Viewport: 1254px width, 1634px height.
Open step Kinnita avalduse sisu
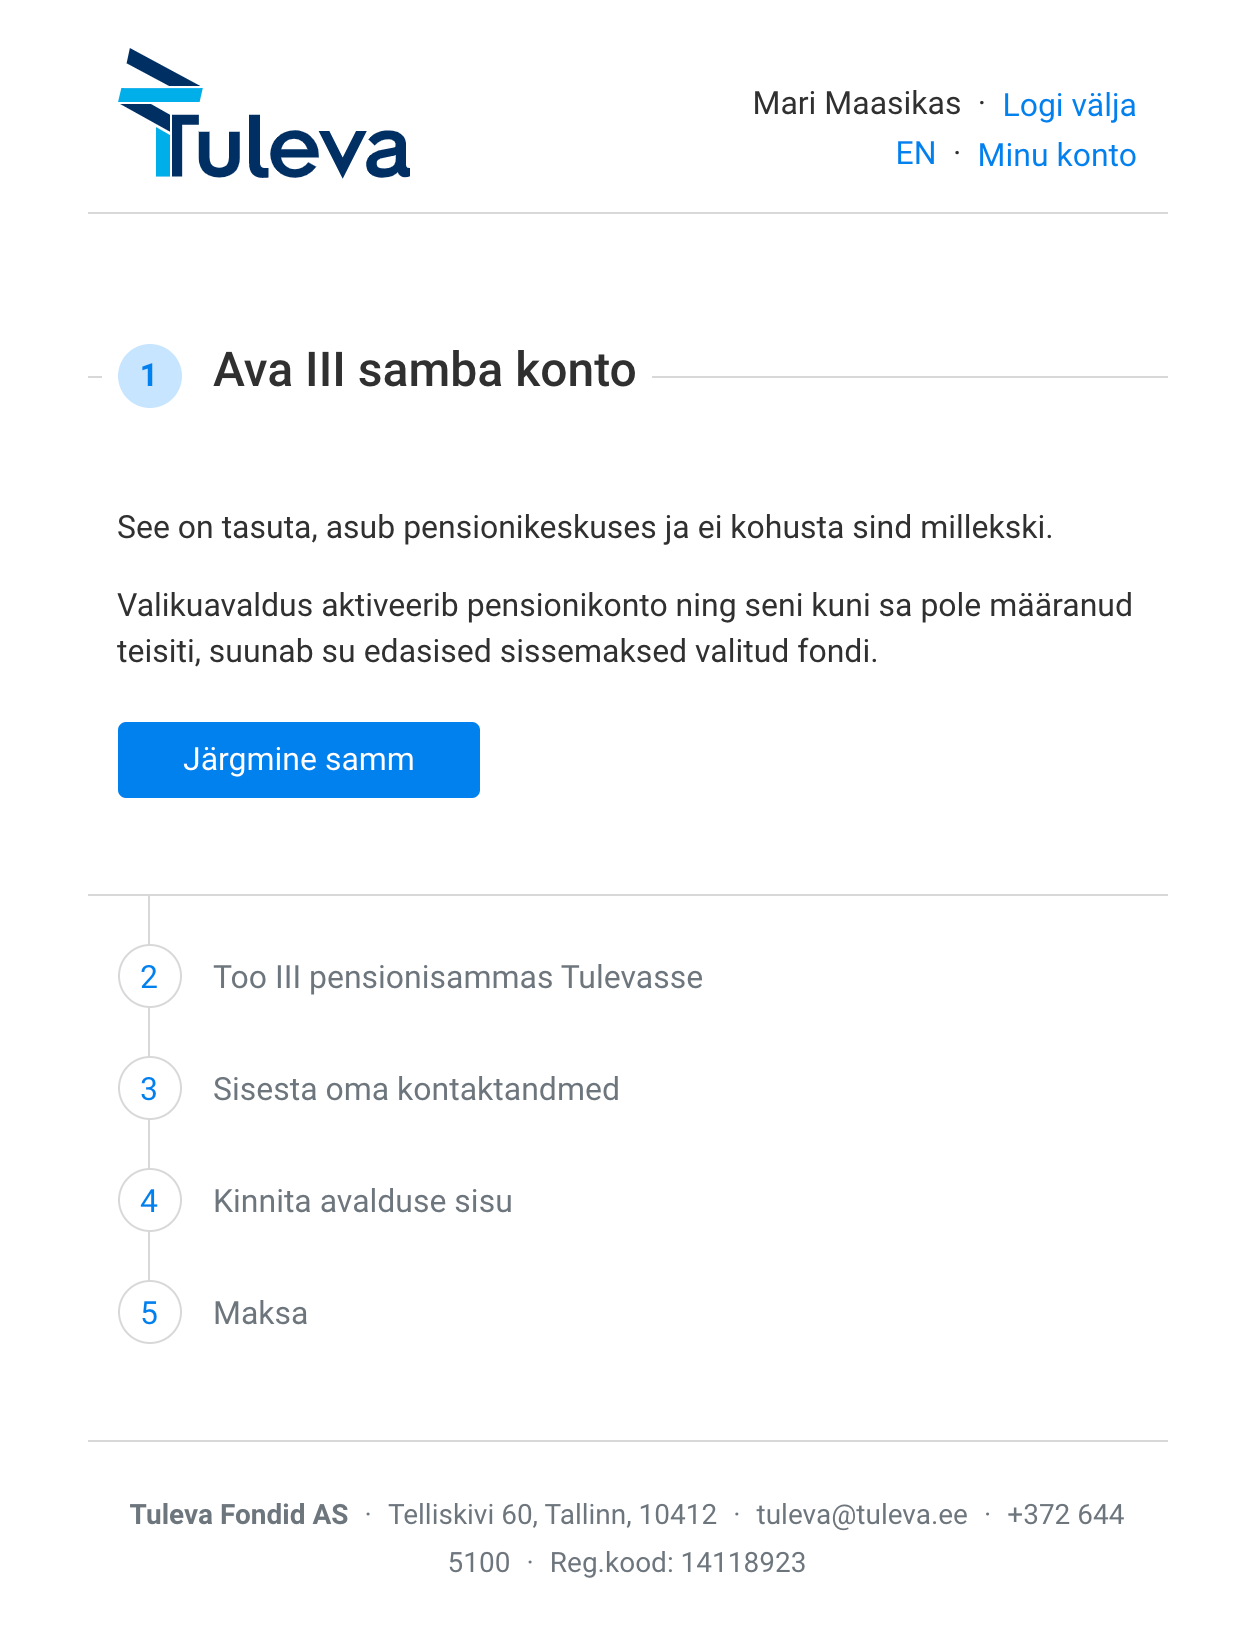[x=363, y=1201]
